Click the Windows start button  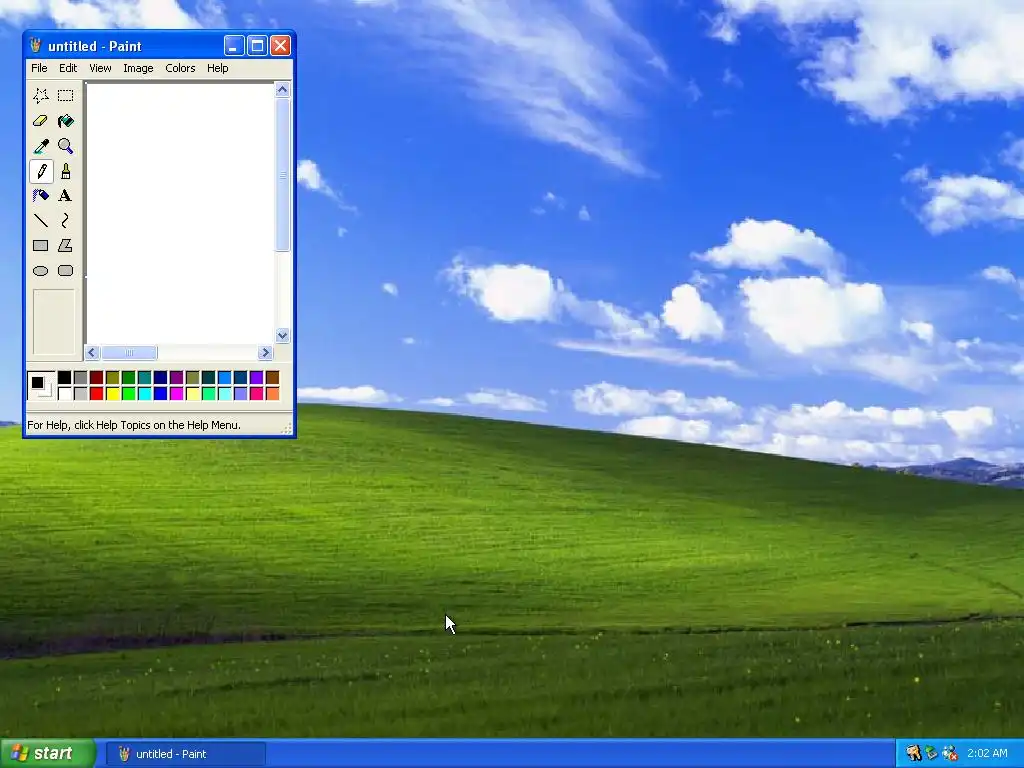tap(48, 753)
